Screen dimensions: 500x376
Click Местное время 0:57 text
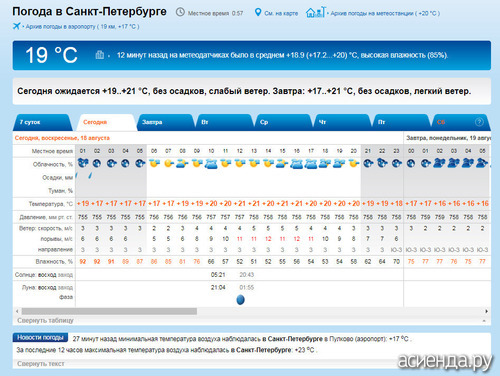pyautogui.click(x=215, y=13)
